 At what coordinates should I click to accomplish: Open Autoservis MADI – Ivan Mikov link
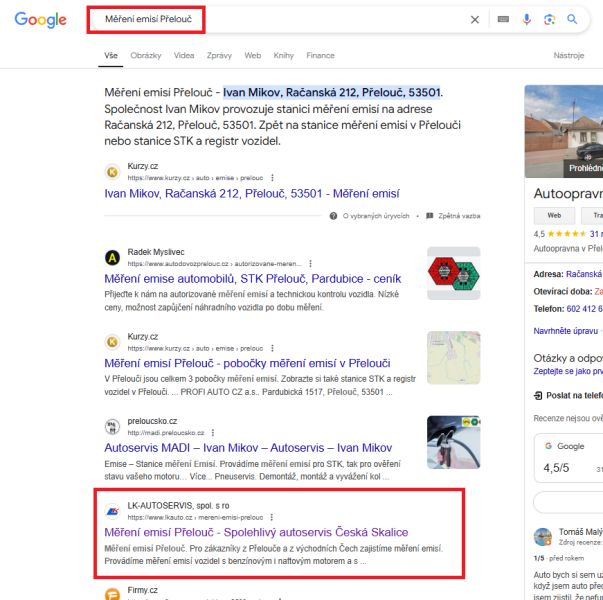(248, 448)
